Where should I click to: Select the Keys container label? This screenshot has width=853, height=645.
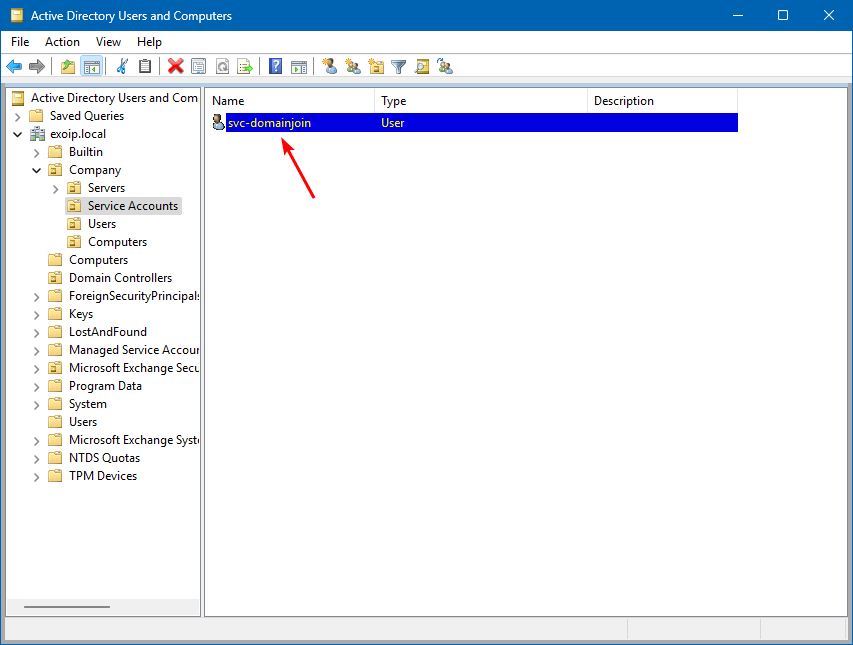tap(81, 314)
